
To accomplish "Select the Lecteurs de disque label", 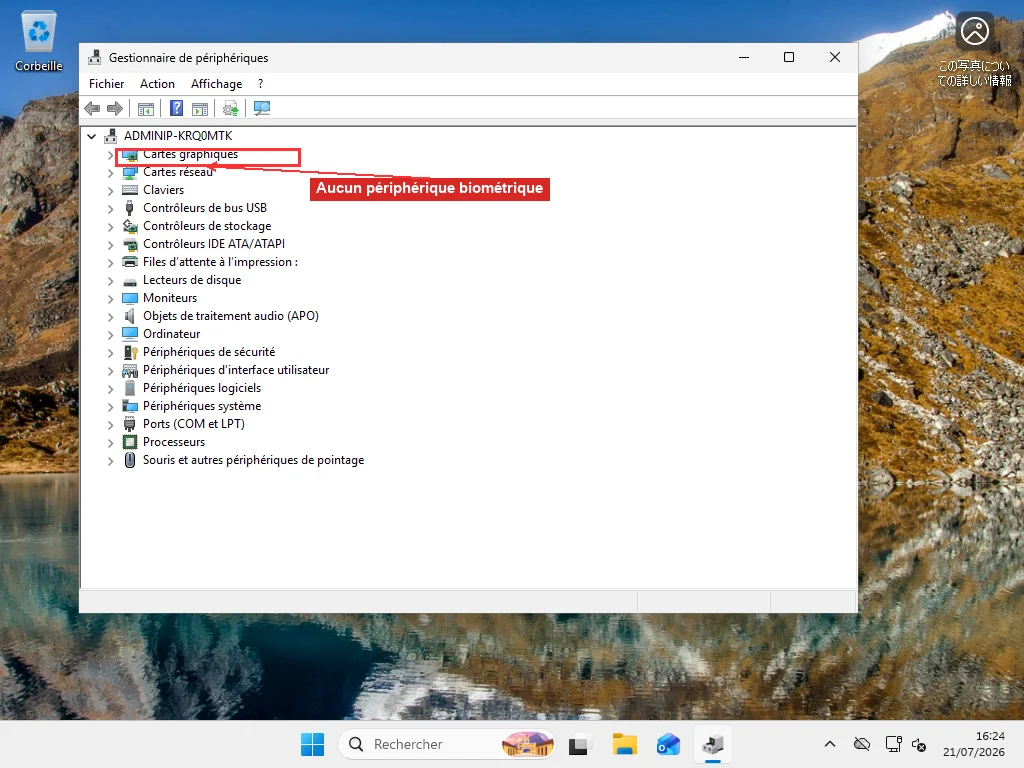I will (x=192, y=280).
